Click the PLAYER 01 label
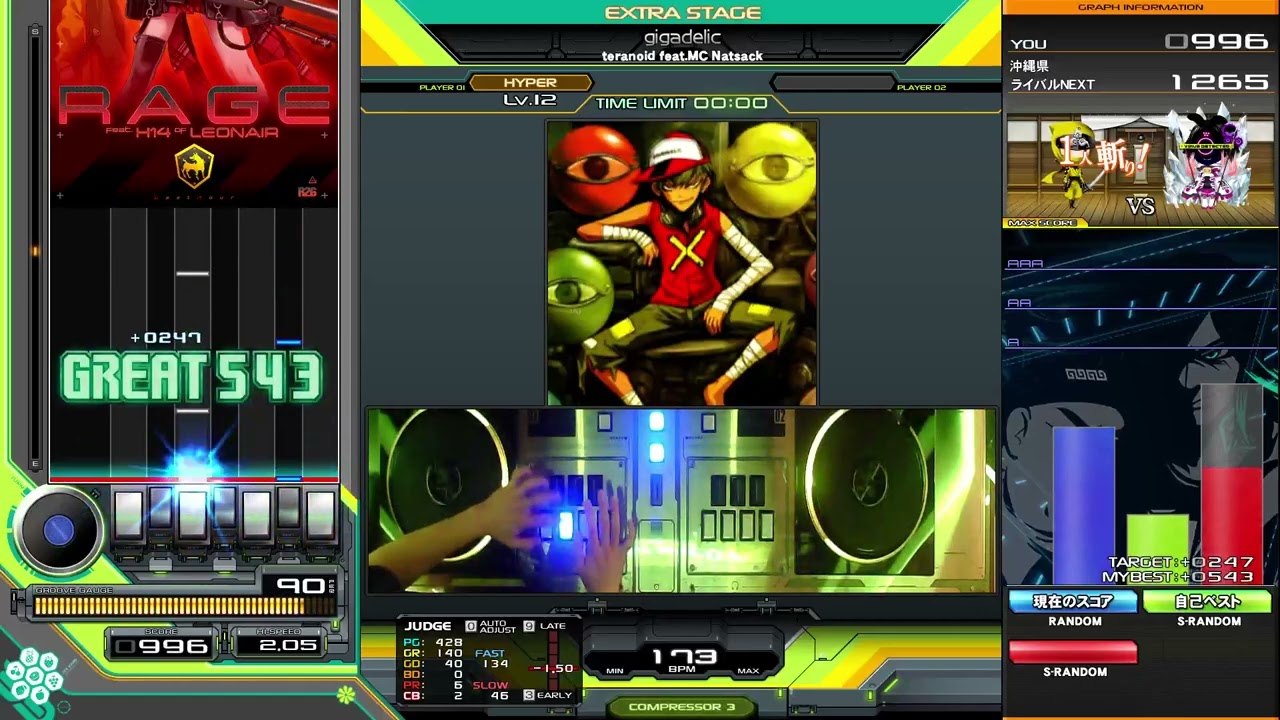The image size is (1280, 720). (x=442, y=88)
